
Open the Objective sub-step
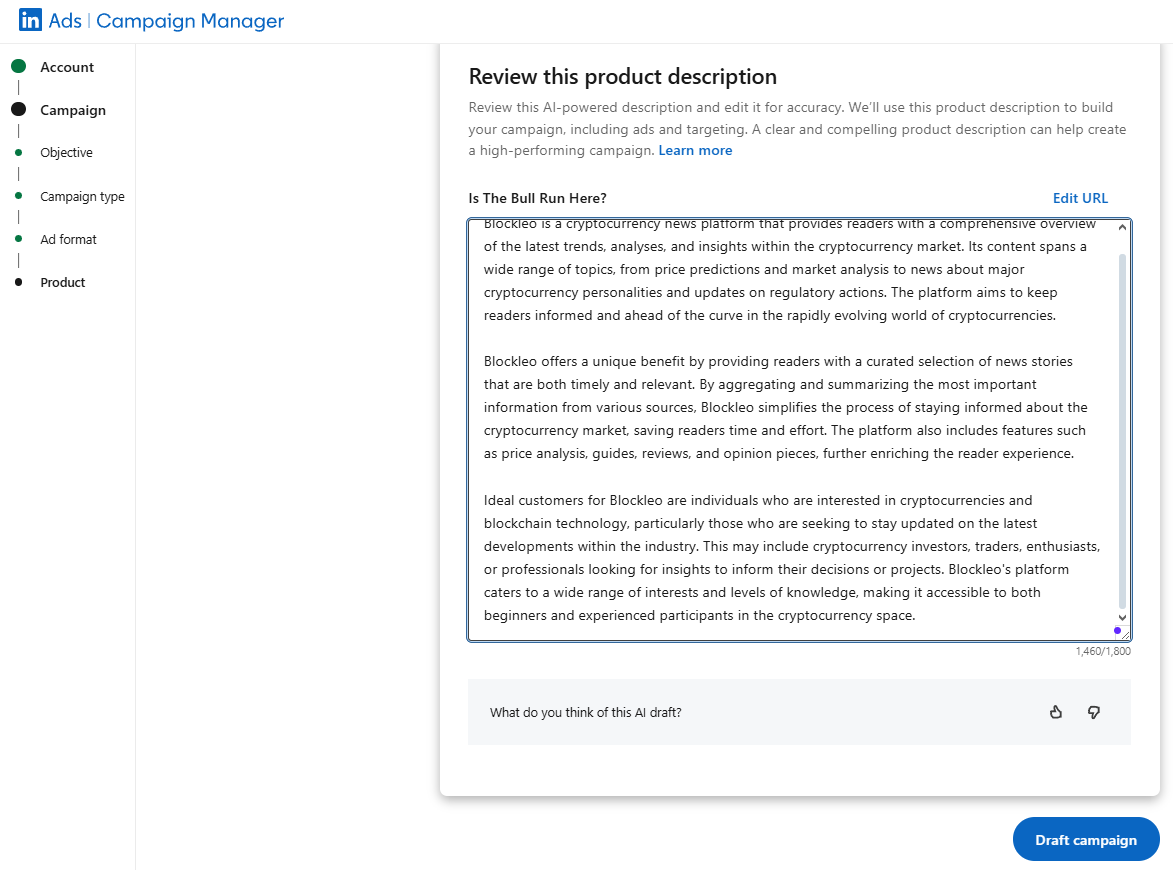(x=67, y=153)
